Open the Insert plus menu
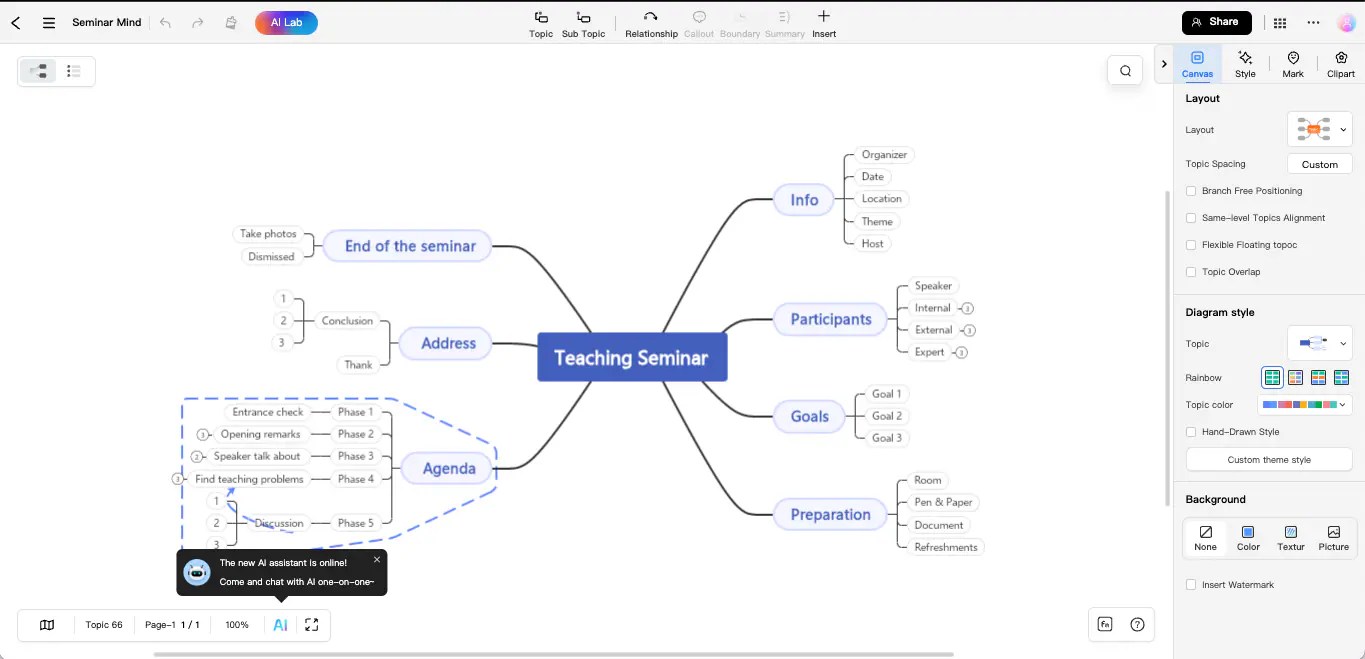The width and height of the screenshot is (1365, 659). point(824,24)
